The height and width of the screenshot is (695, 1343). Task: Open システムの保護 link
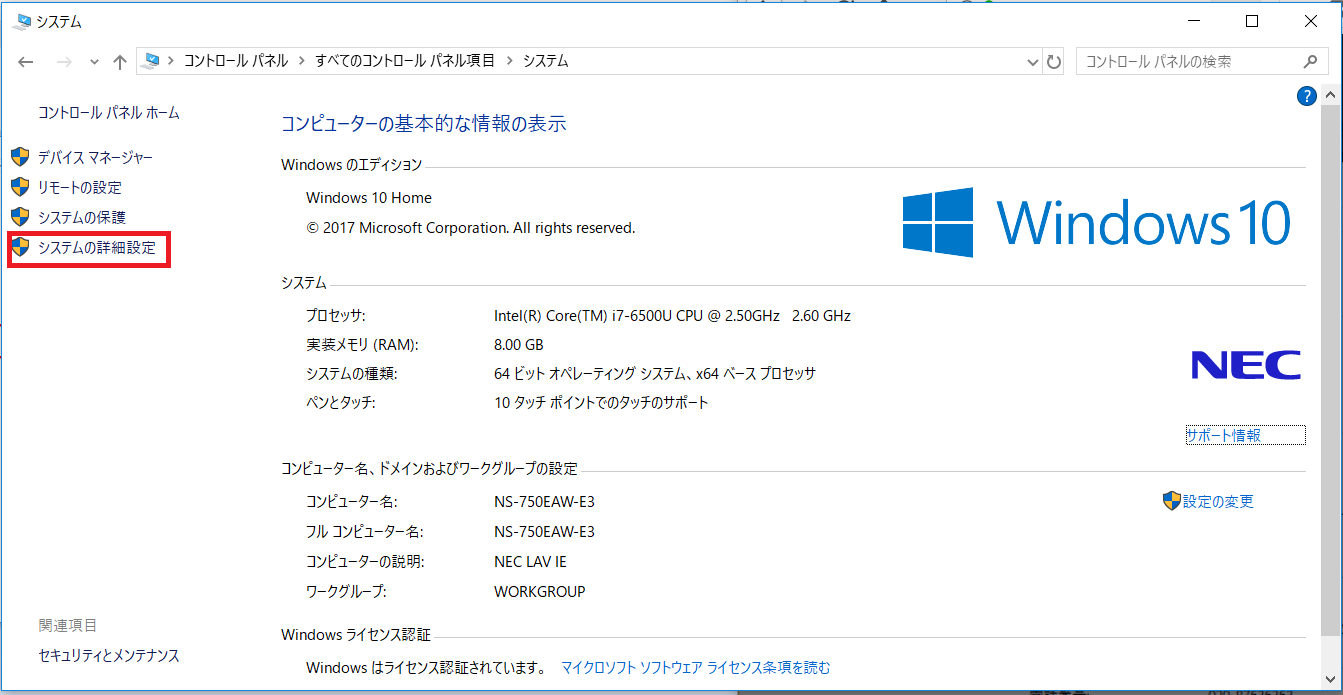[x=82, y=217]
